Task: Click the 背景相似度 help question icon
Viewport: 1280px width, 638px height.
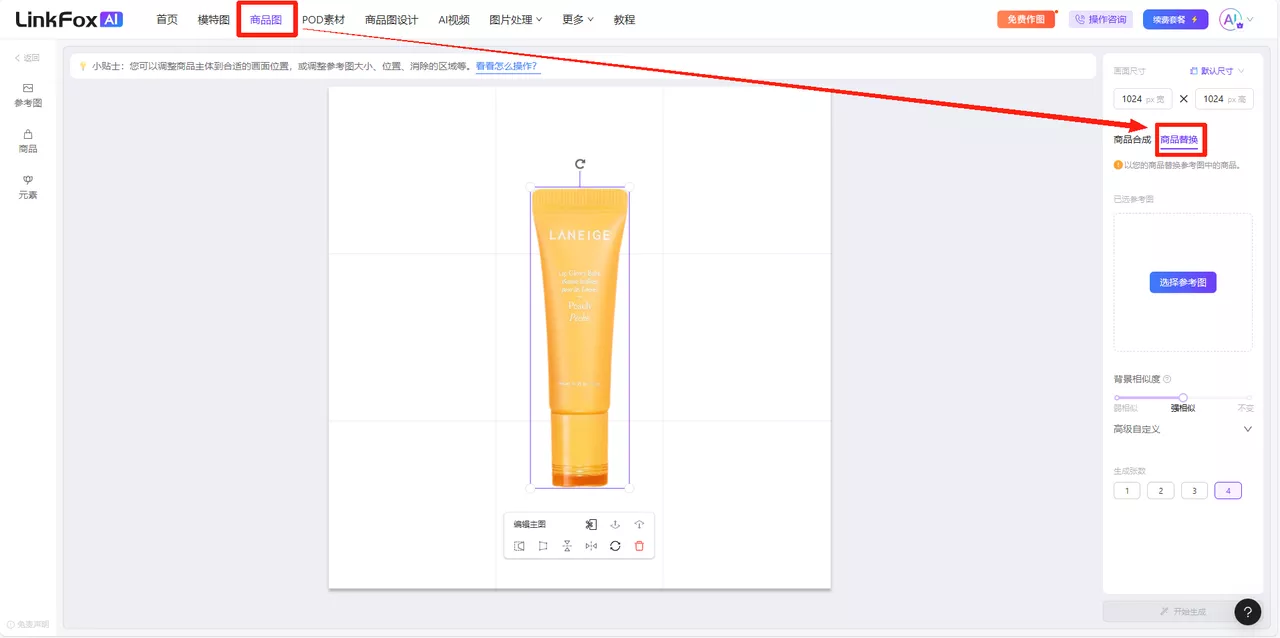Action: click(1167, 379)
